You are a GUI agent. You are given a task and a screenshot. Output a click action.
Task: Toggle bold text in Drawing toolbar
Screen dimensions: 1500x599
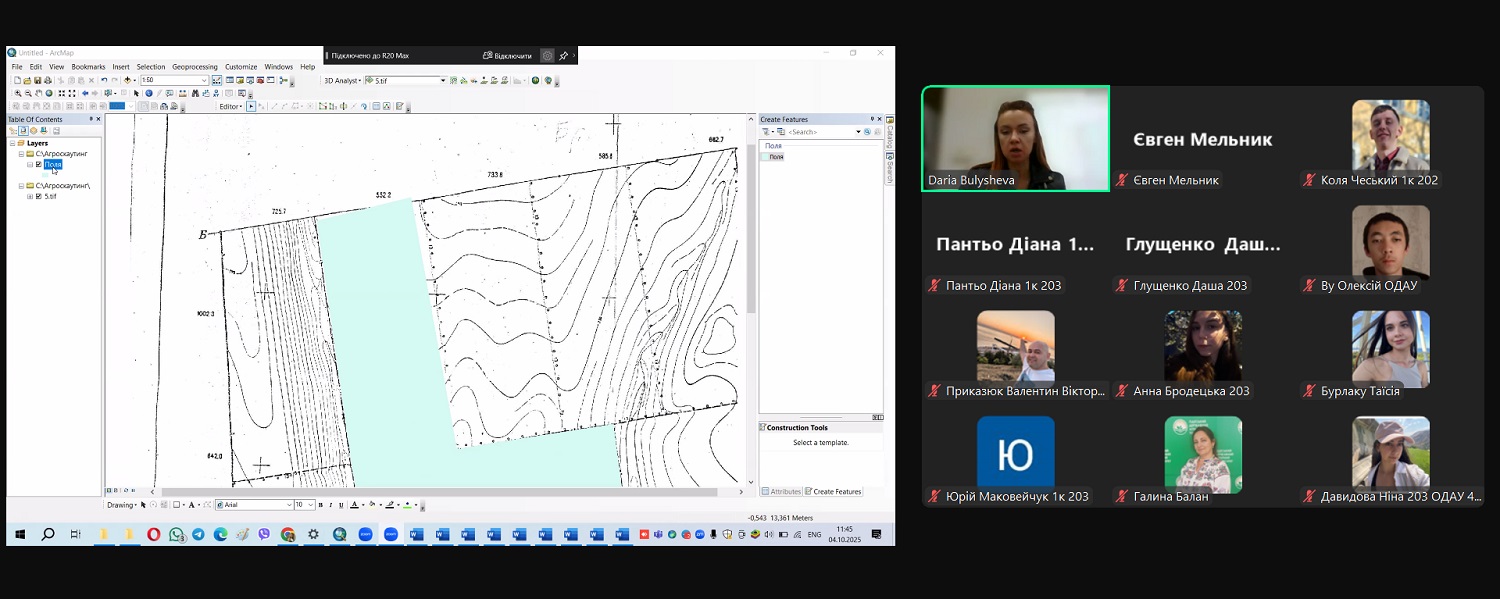click(x=322, y=505)
